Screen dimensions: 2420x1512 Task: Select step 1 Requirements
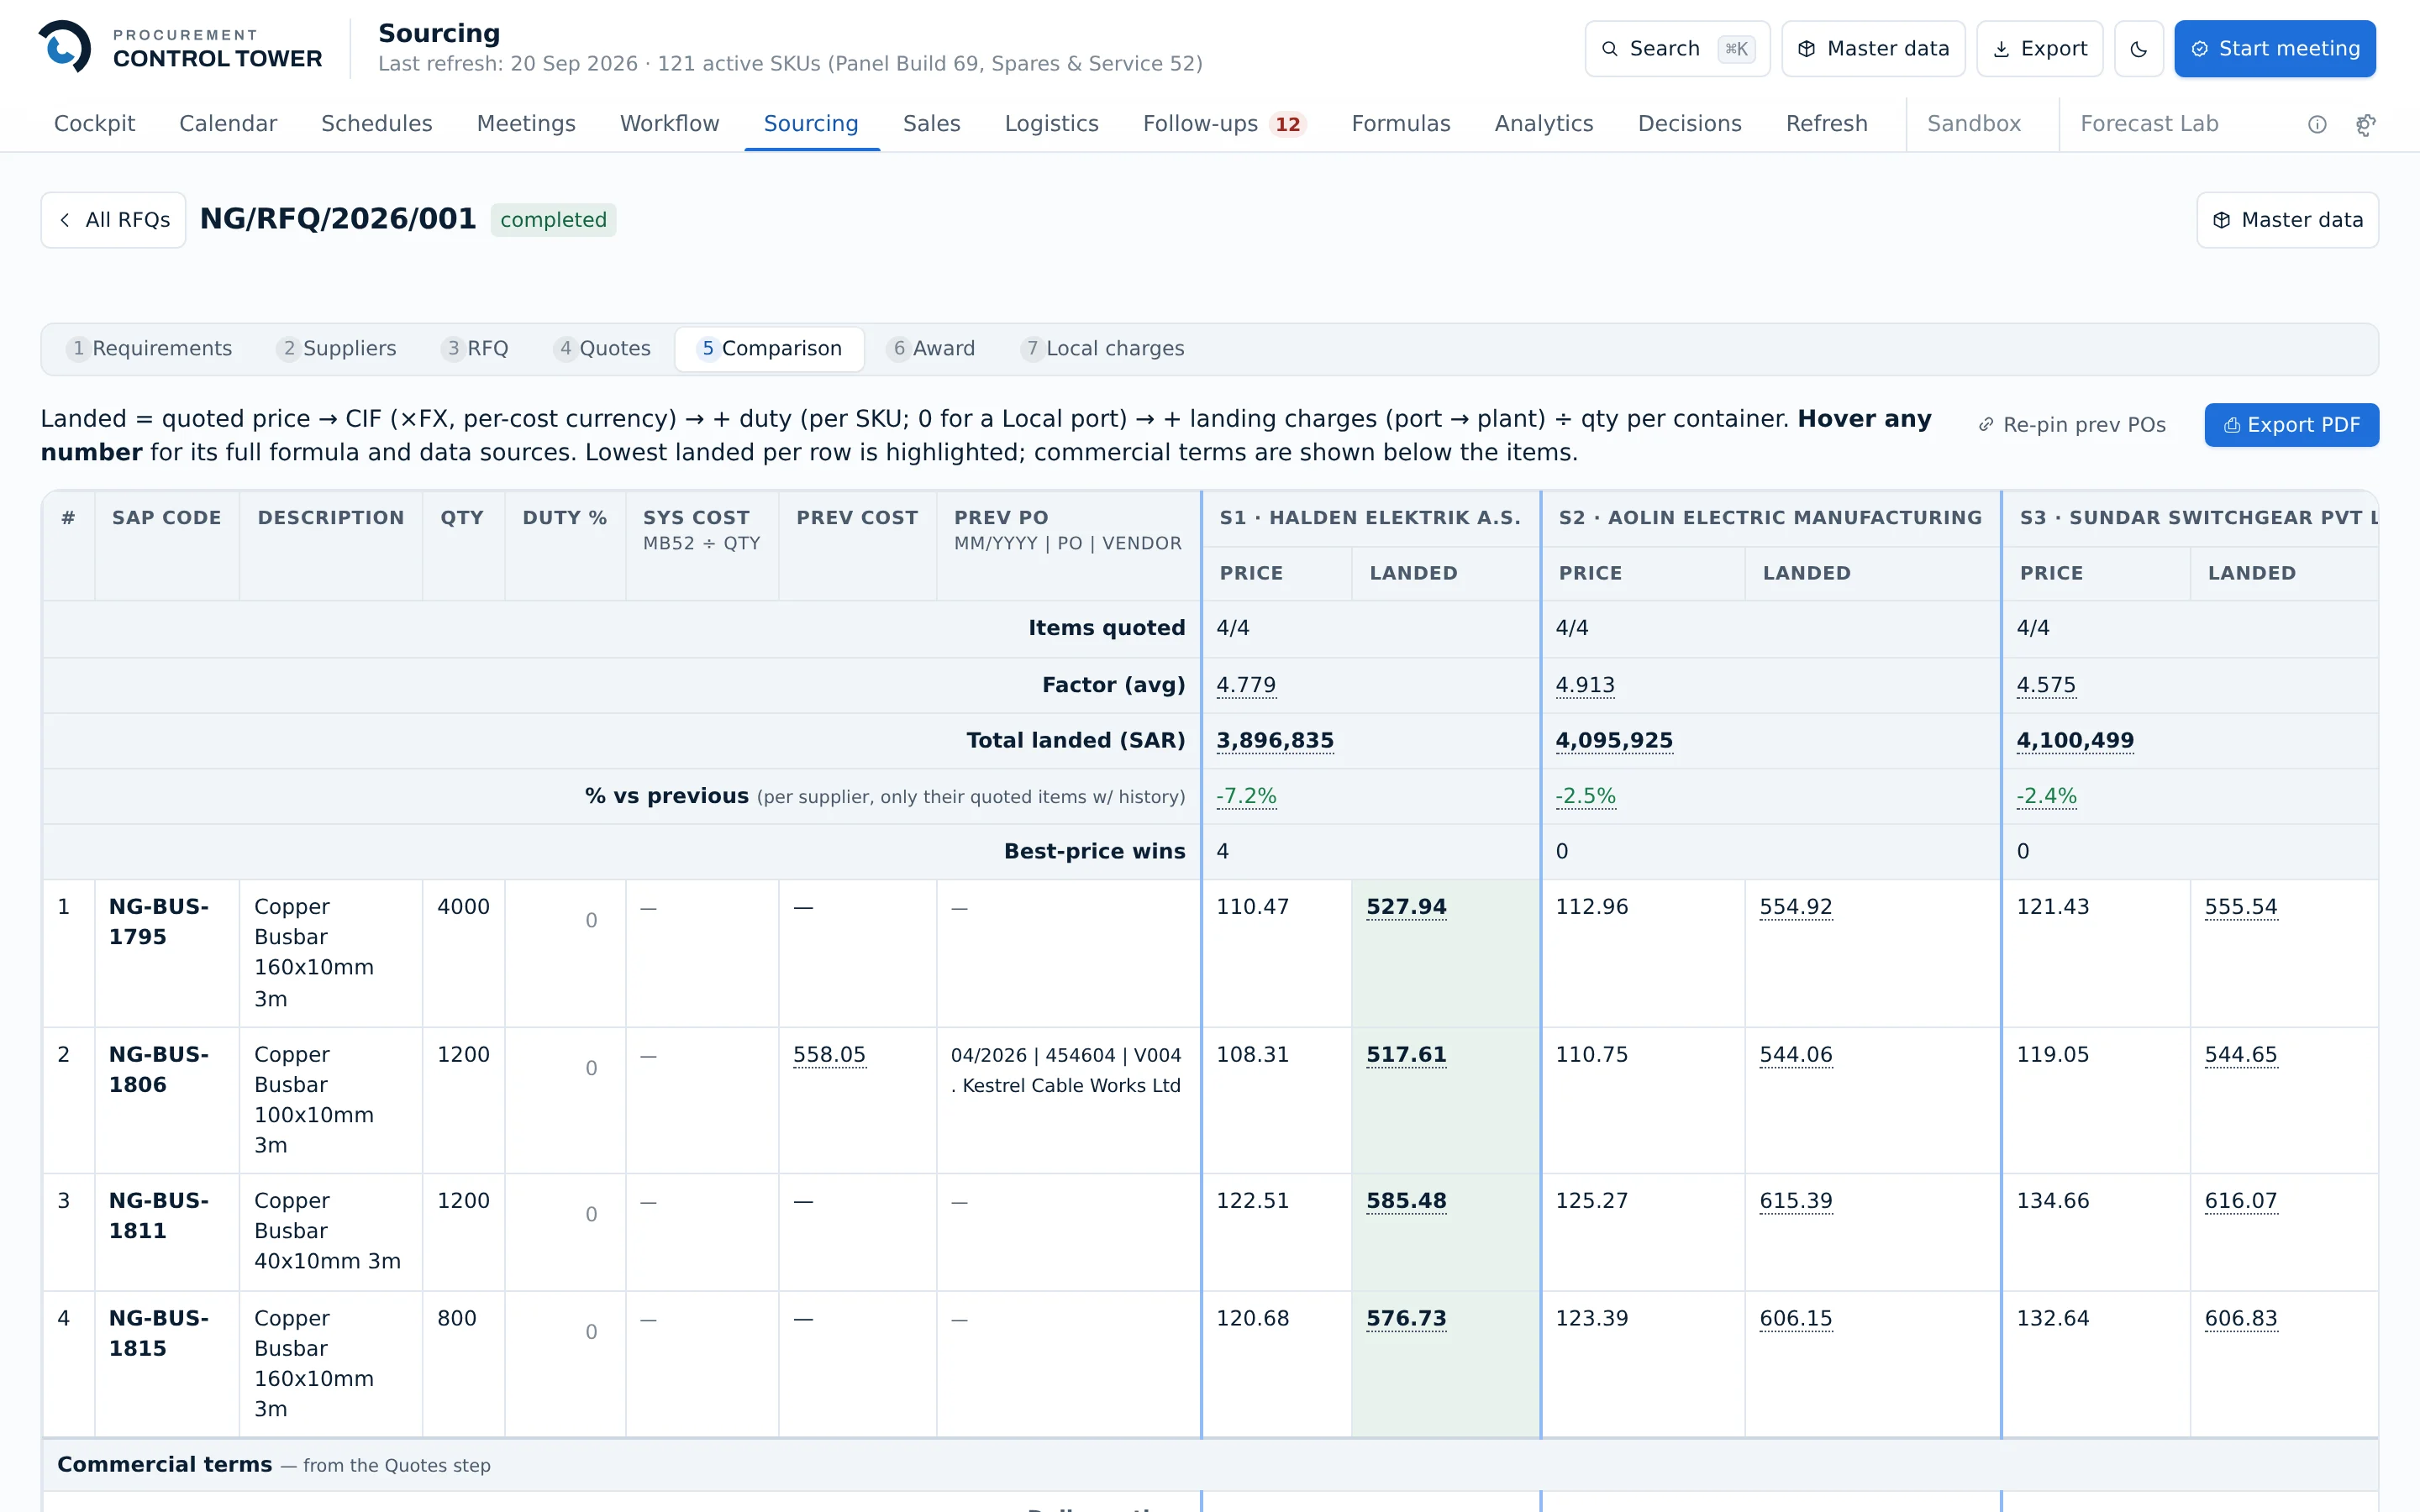click(149, 349)
